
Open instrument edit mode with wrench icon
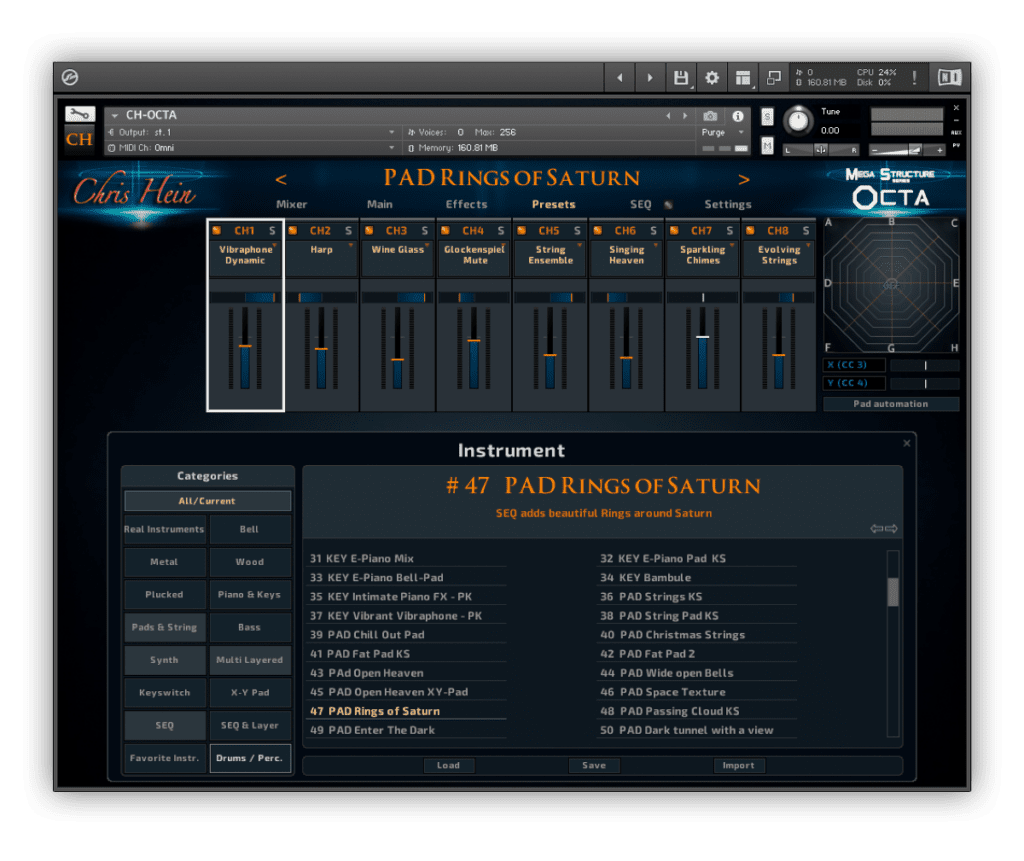pyautogui.click(x=80, y=114)
